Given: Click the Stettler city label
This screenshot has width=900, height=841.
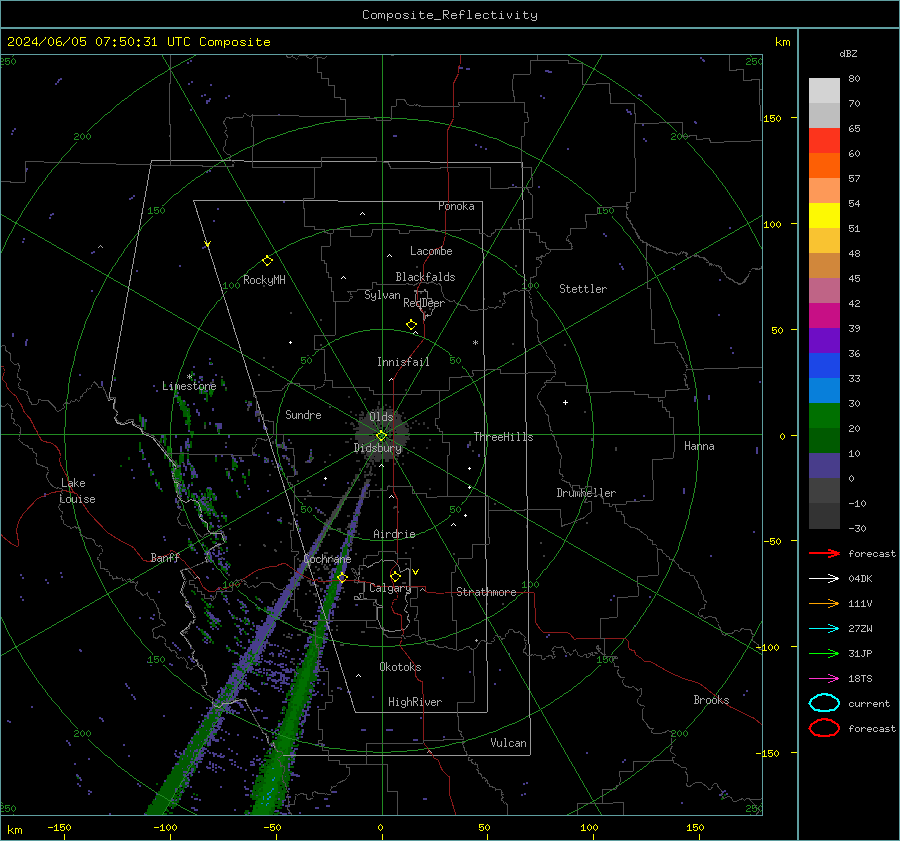Looking at the screenshot, I should 583,289.
